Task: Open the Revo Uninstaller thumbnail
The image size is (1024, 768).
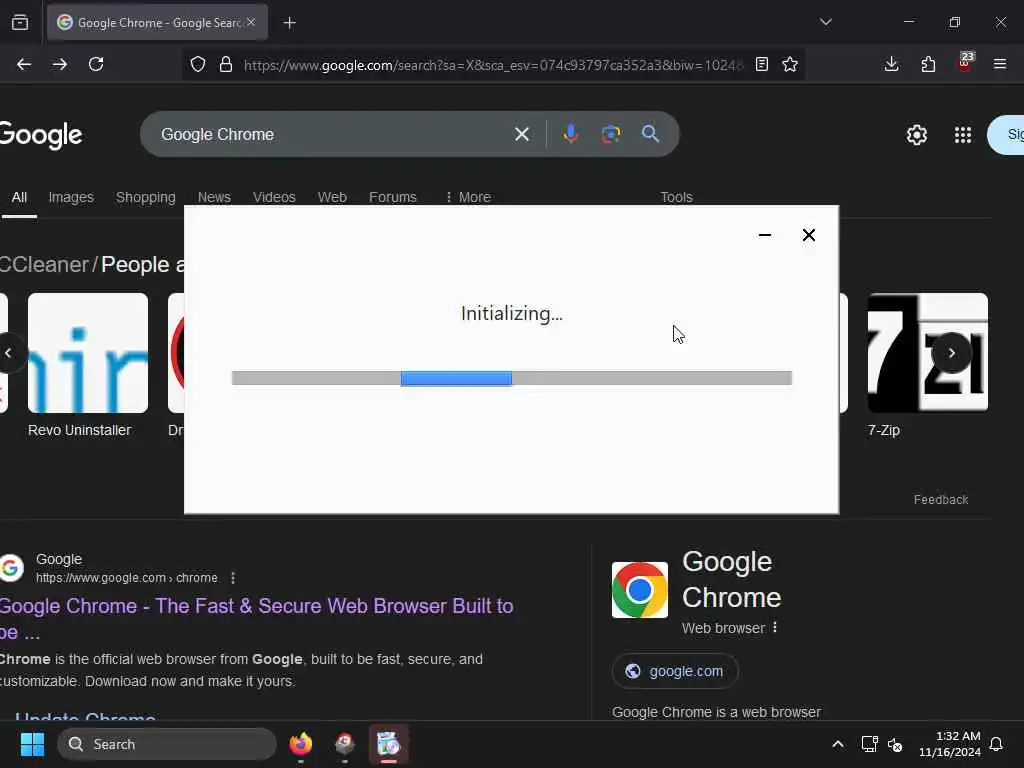Action: 88,353
